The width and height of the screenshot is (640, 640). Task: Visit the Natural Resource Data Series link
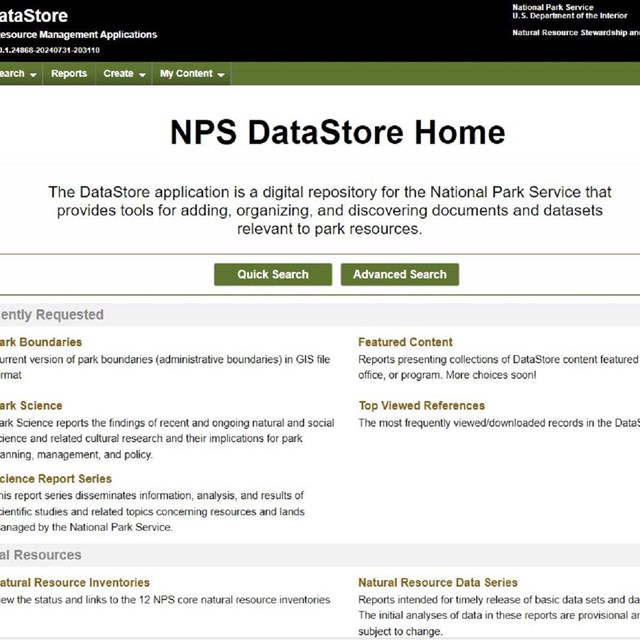click(x=438, y=582)
